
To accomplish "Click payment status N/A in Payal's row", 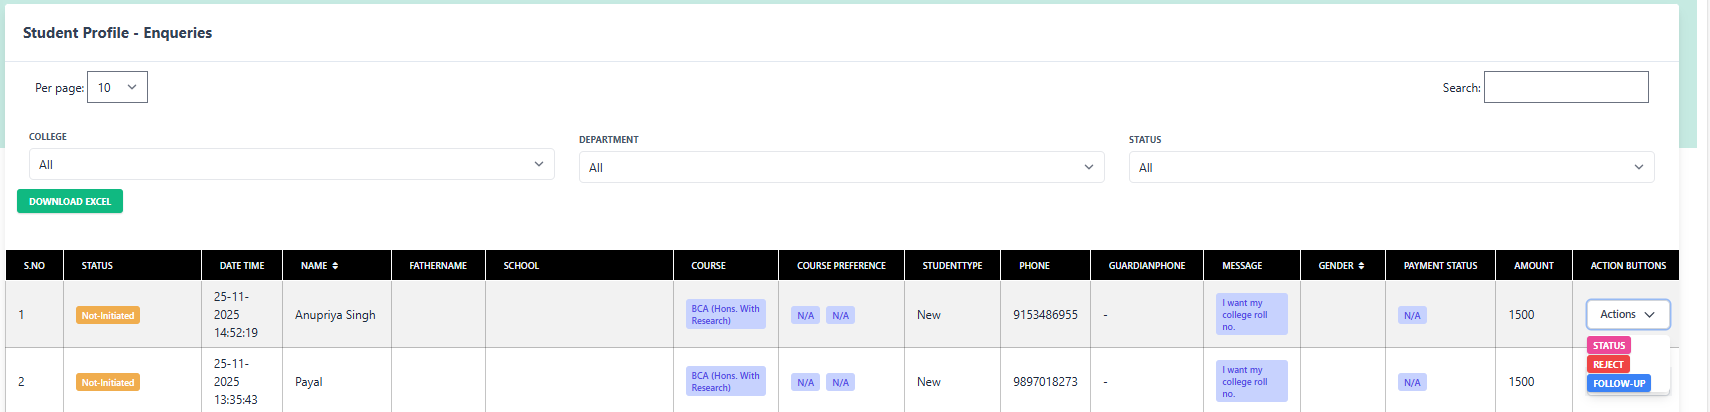I will coord(1412,382).
